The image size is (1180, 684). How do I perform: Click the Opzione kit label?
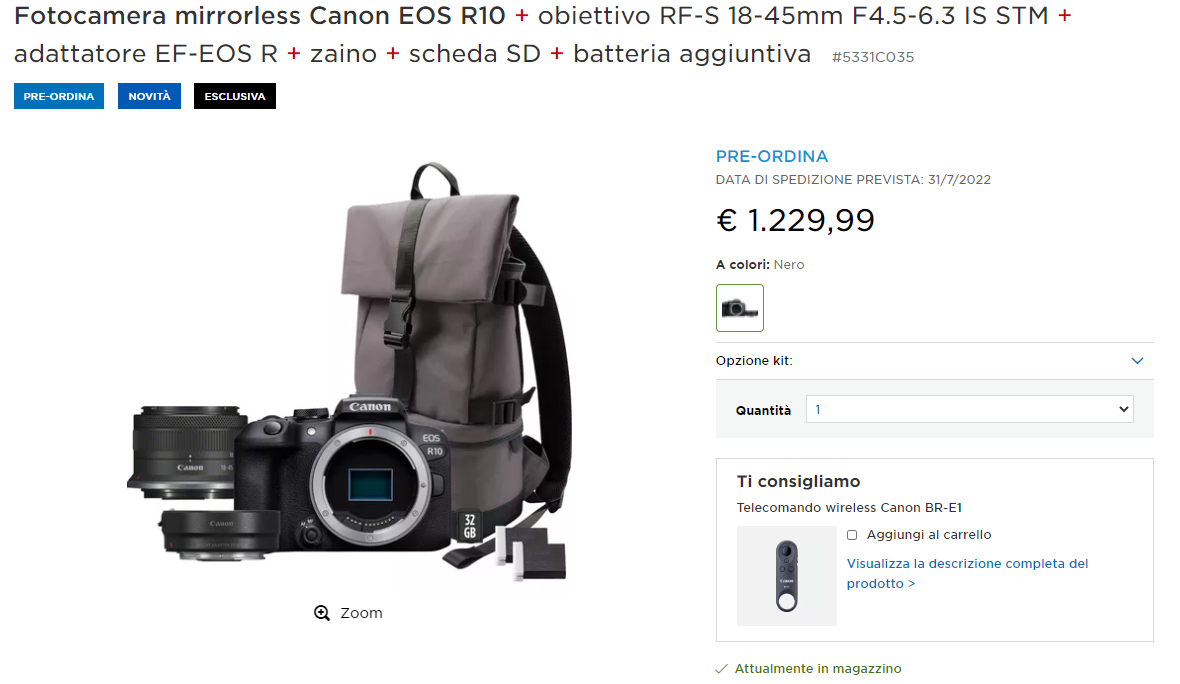click(x=754, y=361)
